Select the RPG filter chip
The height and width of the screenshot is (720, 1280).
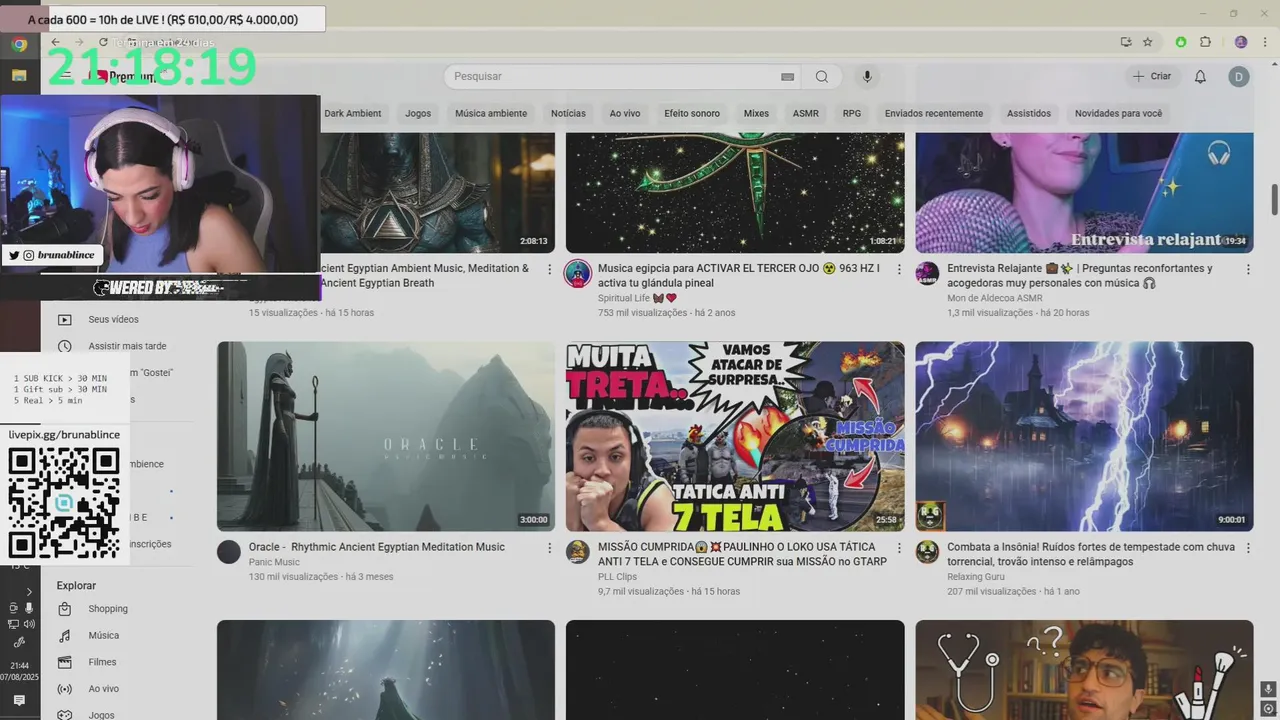(852, 113)
